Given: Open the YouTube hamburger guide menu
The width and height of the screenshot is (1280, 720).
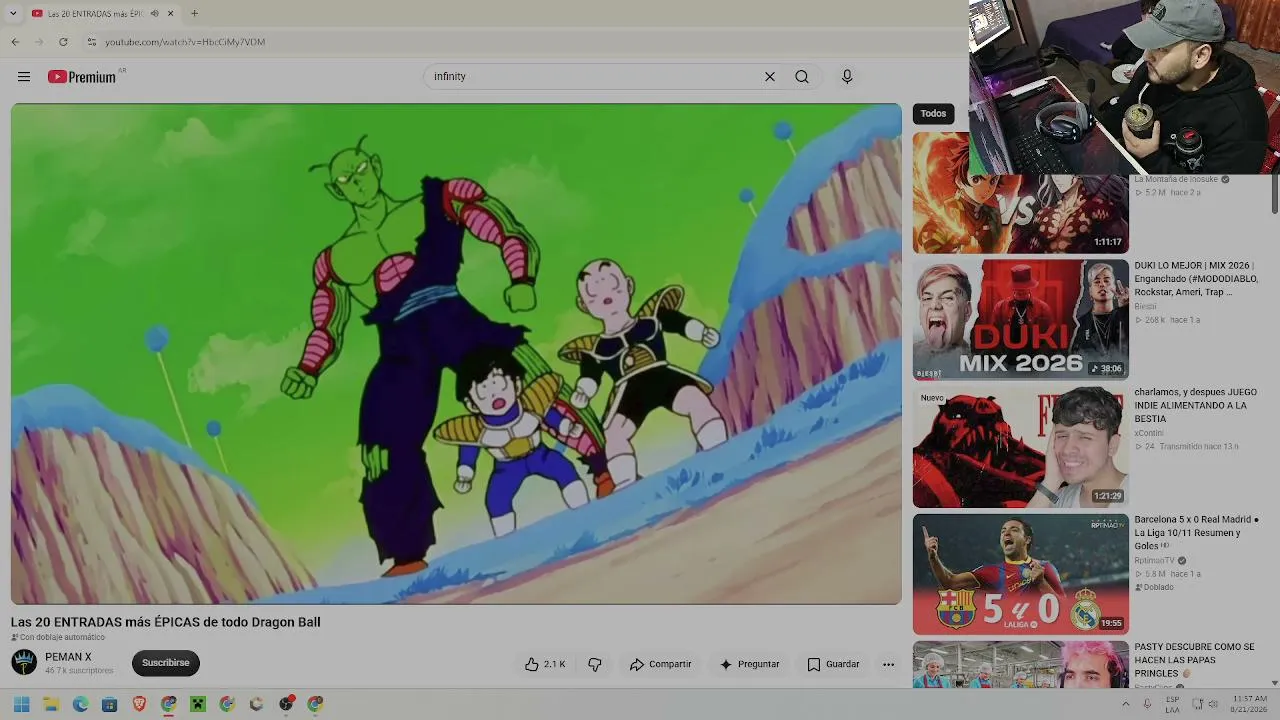Looking at the screenshot, I should coord(24,77).
